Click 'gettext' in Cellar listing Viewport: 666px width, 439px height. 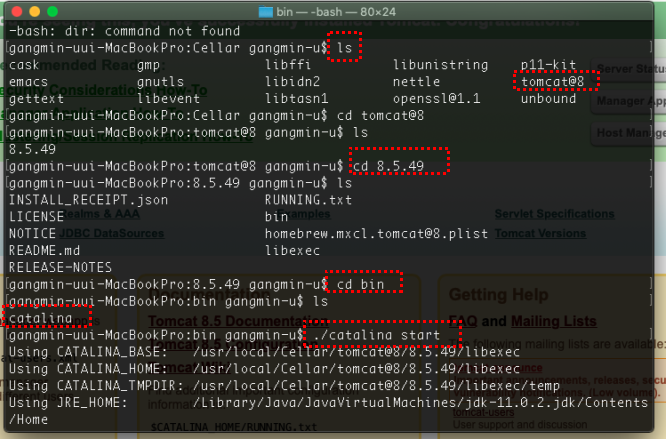click(x=37, y=99)
